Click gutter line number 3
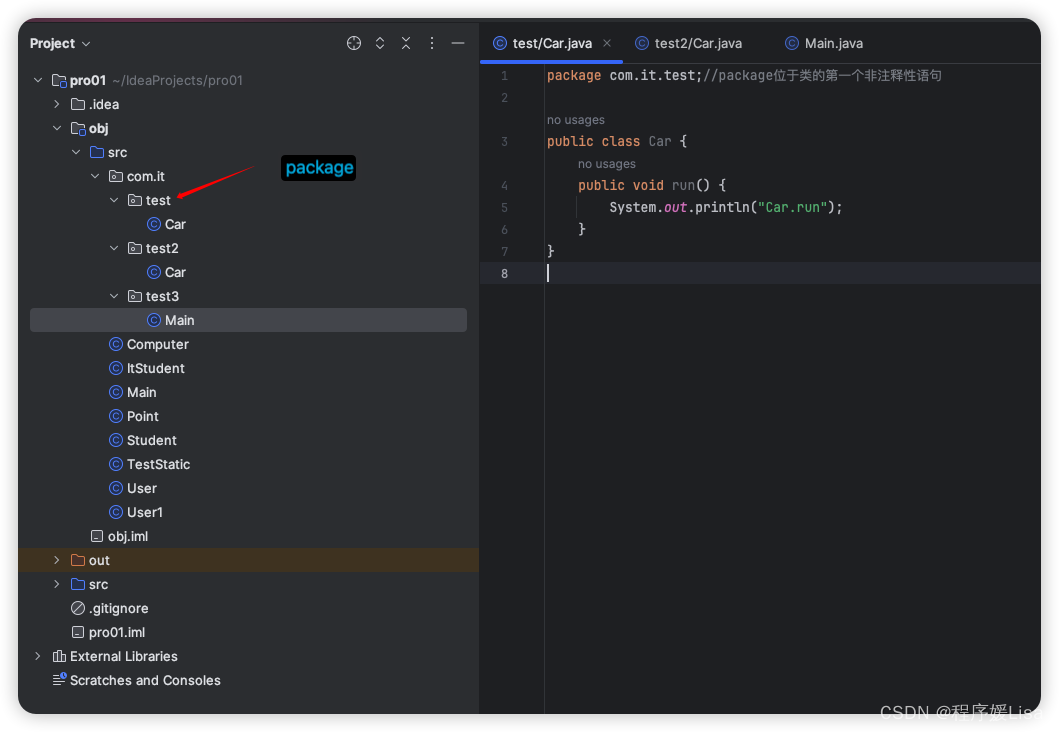 [504, 142]
